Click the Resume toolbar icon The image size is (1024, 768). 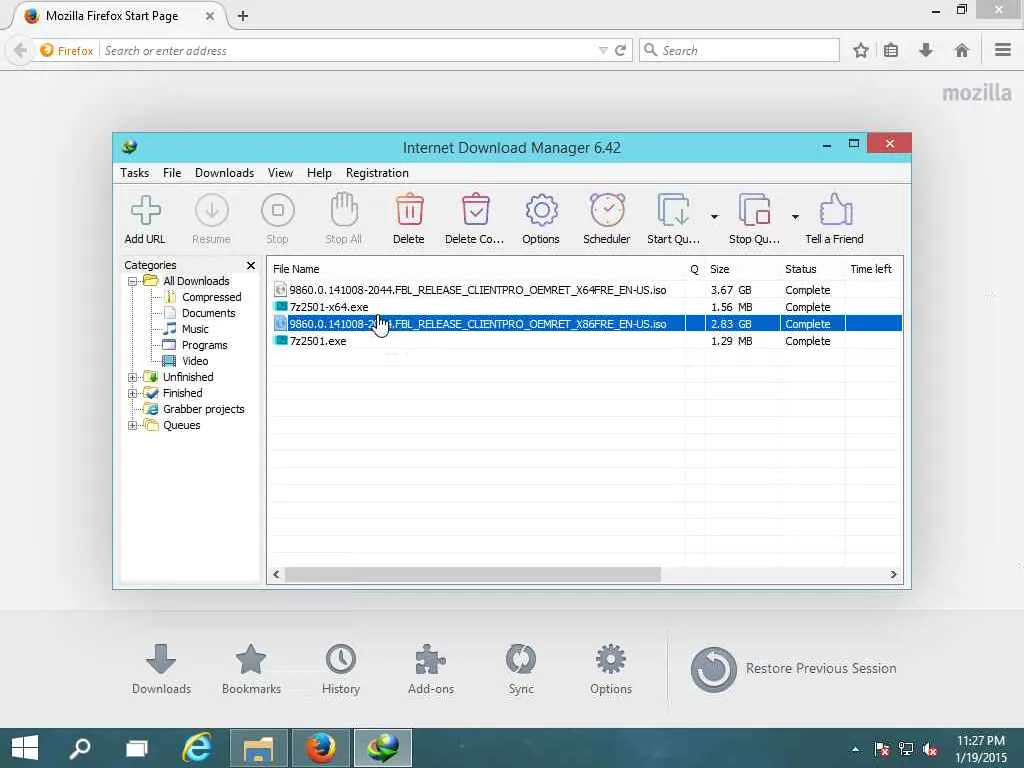click(x=212, y=210)
